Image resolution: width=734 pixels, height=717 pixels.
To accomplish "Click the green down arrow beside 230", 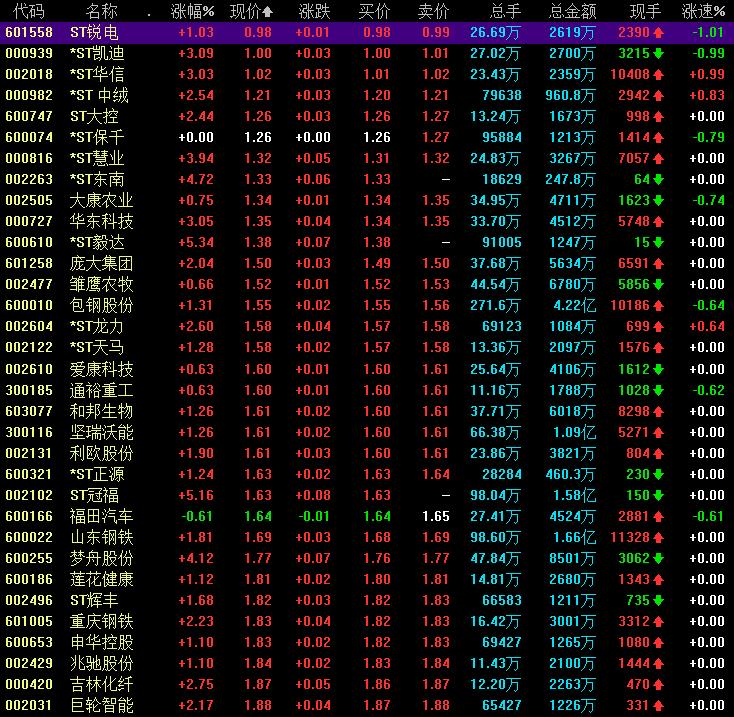I will (x=658, y=475).
